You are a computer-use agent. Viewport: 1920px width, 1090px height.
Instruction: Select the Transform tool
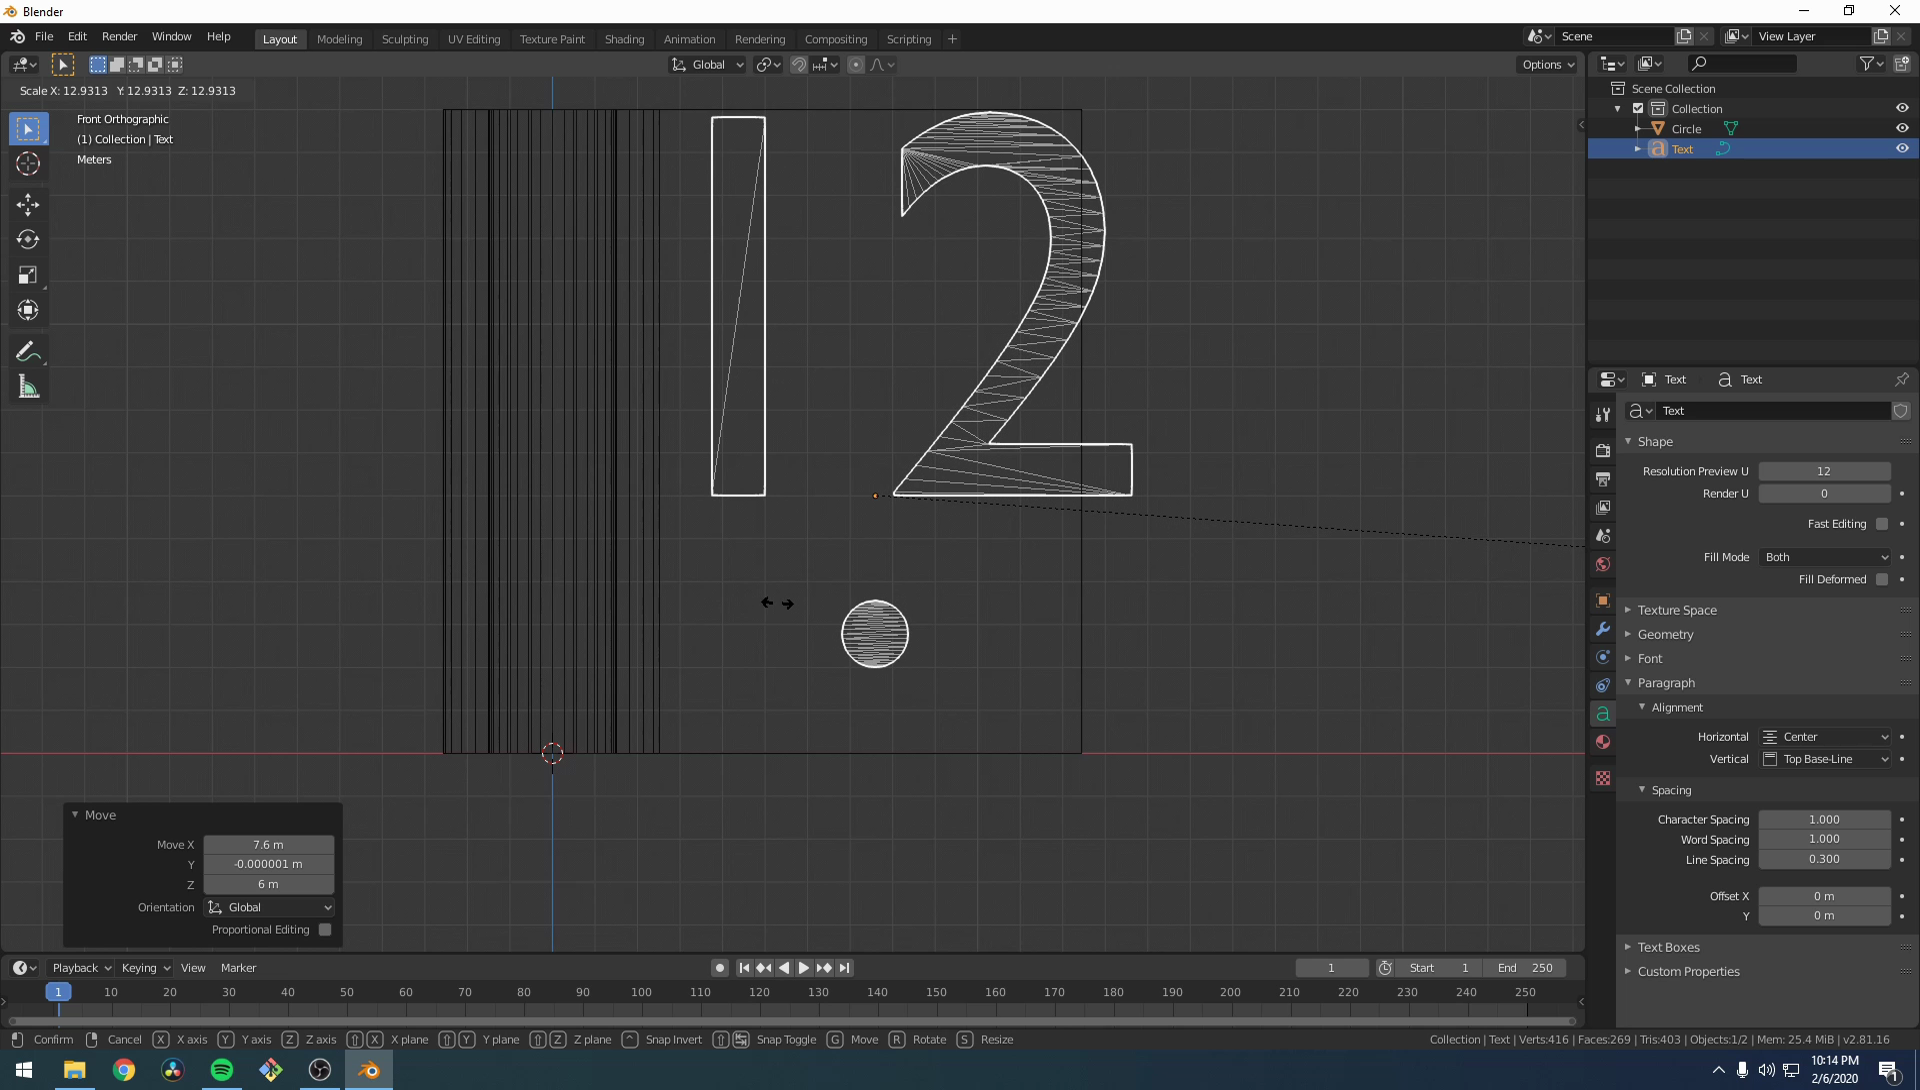point(28,310)
